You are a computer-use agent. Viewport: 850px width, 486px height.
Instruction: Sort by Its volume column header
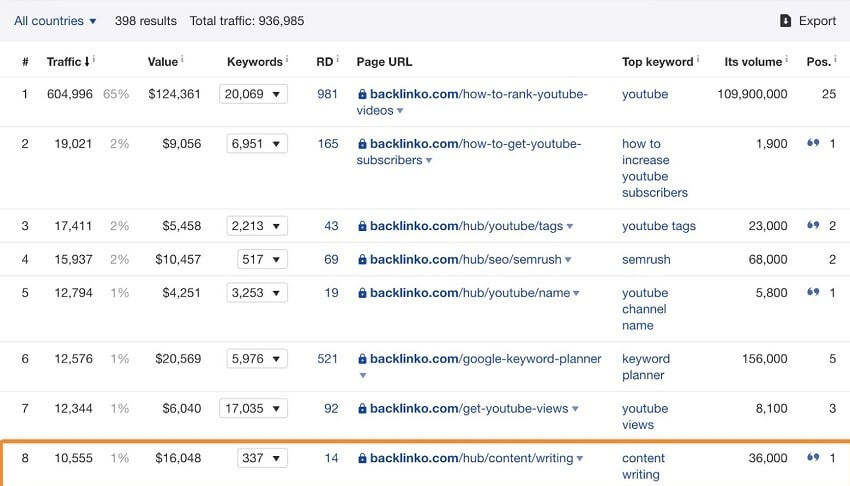point(753,62)
